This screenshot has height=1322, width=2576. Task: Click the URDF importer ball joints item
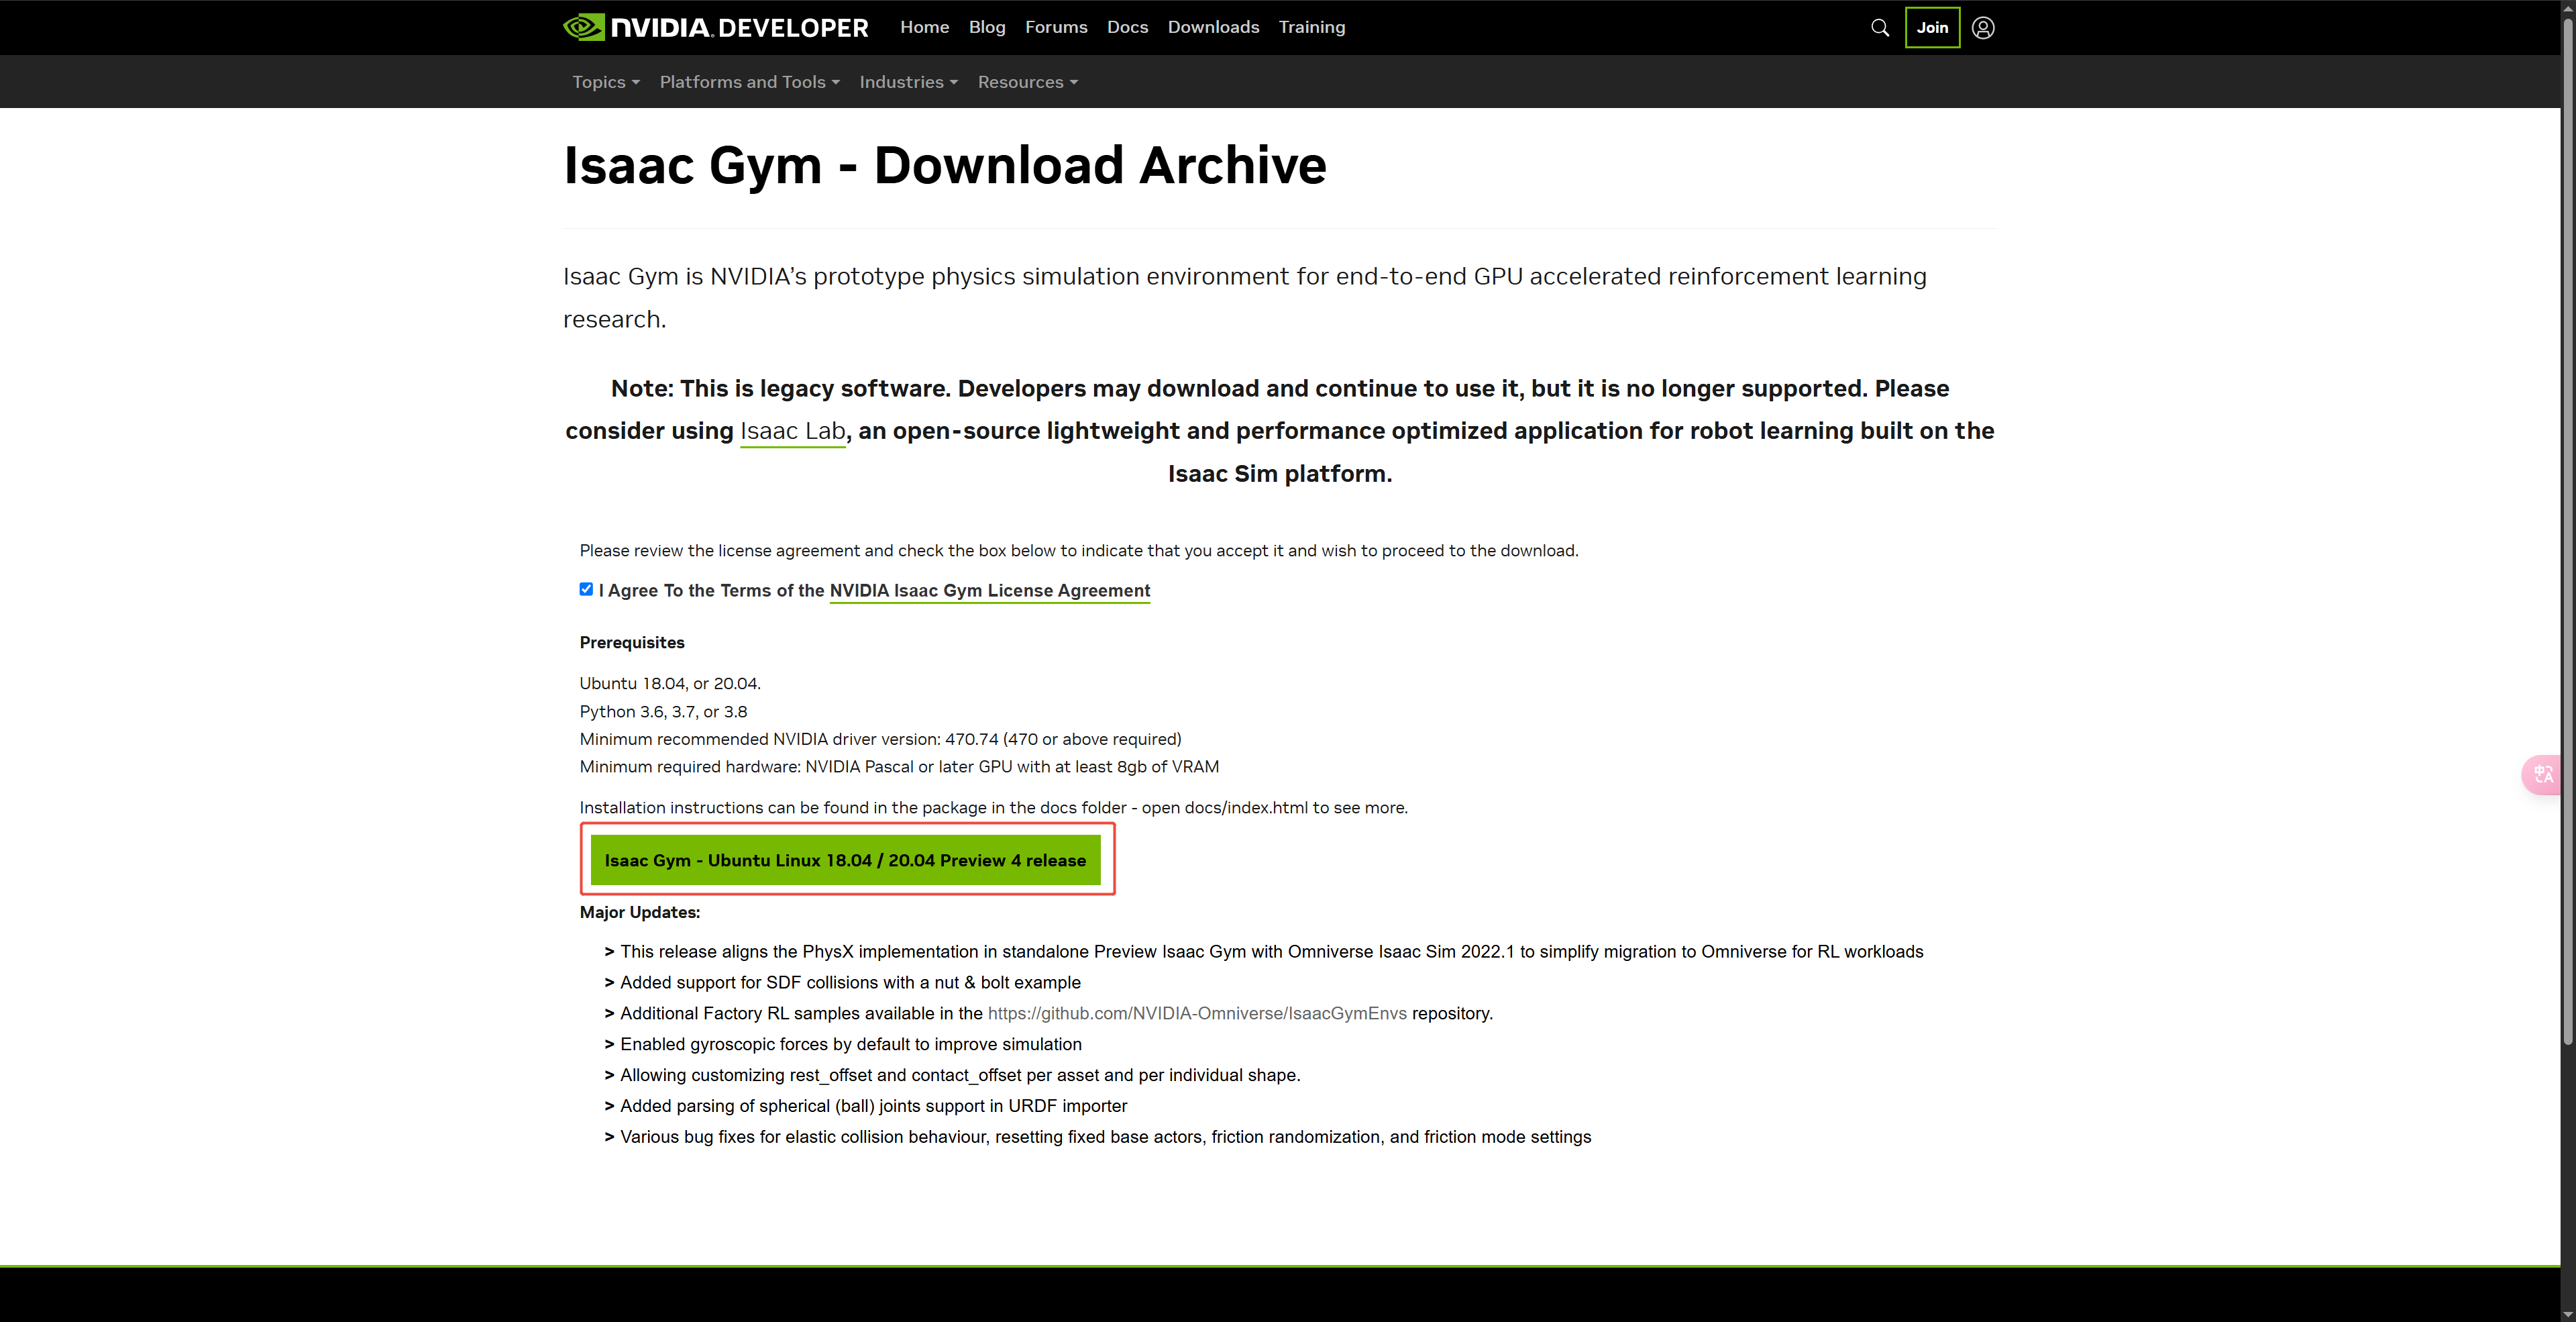click(873, 1106)
